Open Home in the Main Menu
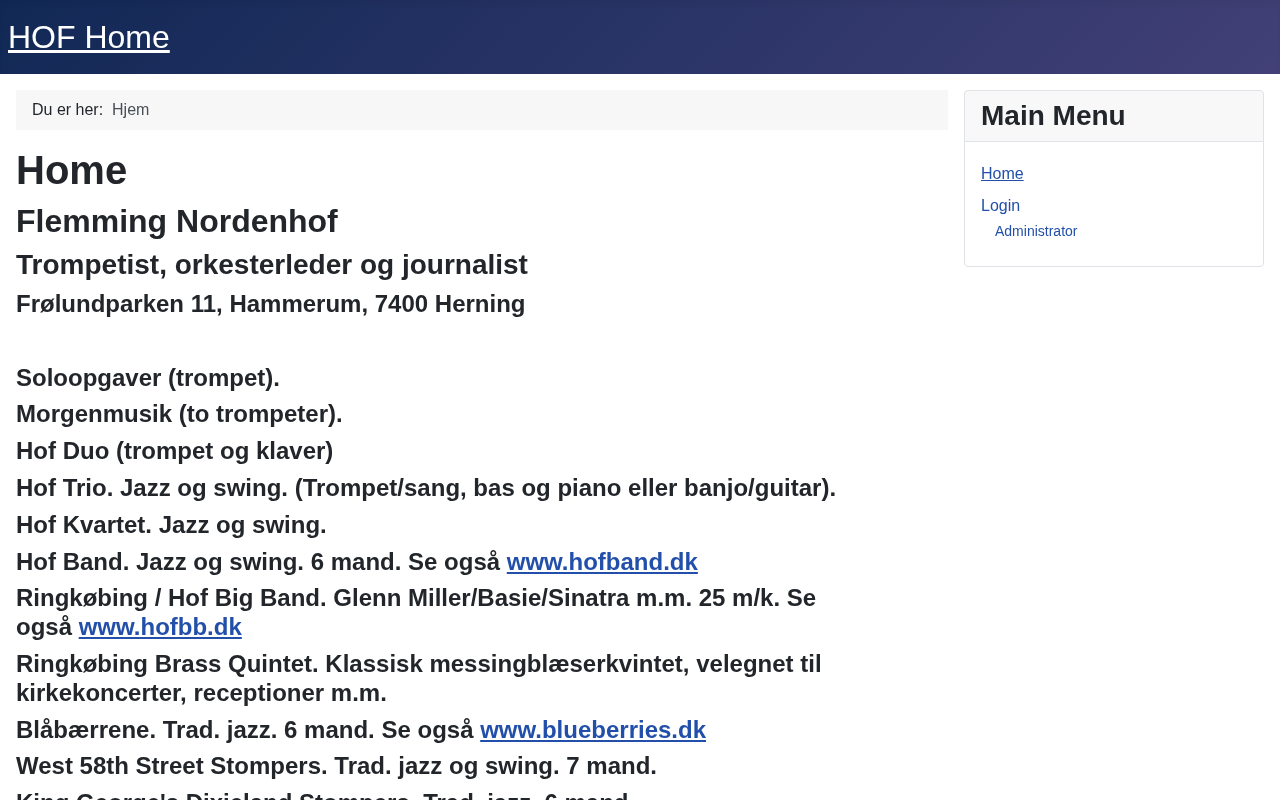1280x800 pixels. click(x=1002, y=174)
